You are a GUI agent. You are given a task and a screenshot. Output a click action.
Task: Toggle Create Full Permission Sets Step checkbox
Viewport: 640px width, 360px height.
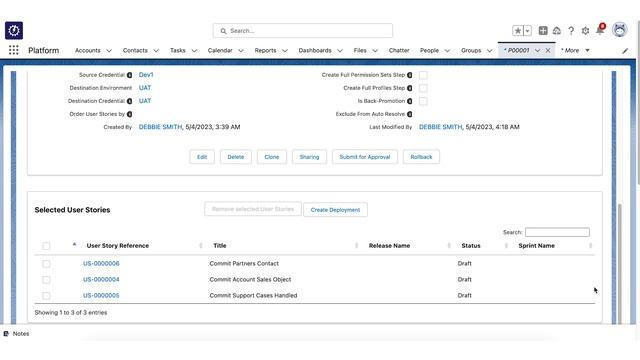point(423,75)
